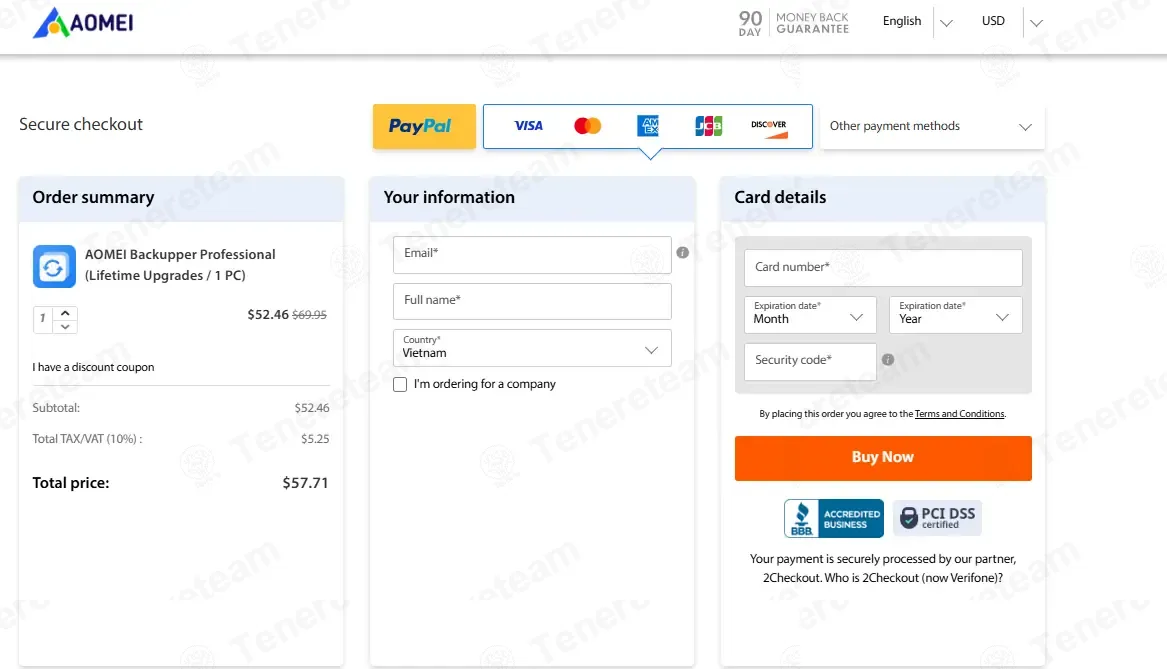Enable "I'm ordering for a company" checkbox
The width and height of the screenshot is (1167, 669).
pyautogui.click(x=400, y=385)
